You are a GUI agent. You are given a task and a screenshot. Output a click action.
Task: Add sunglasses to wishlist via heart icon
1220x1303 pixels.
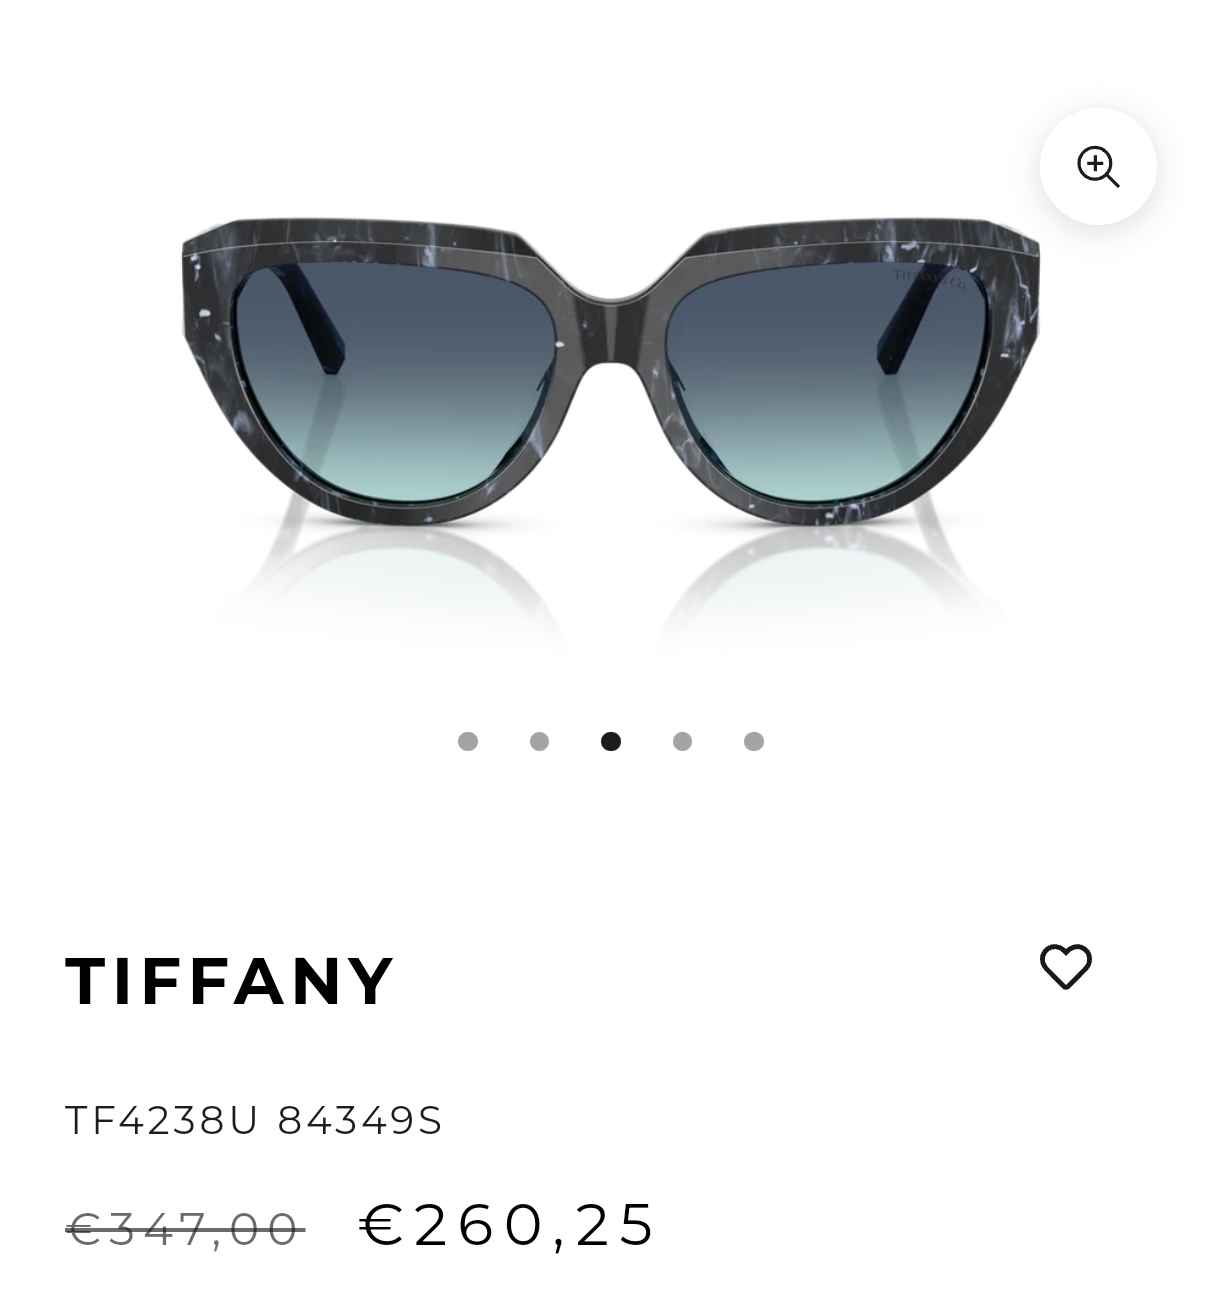1066,967
